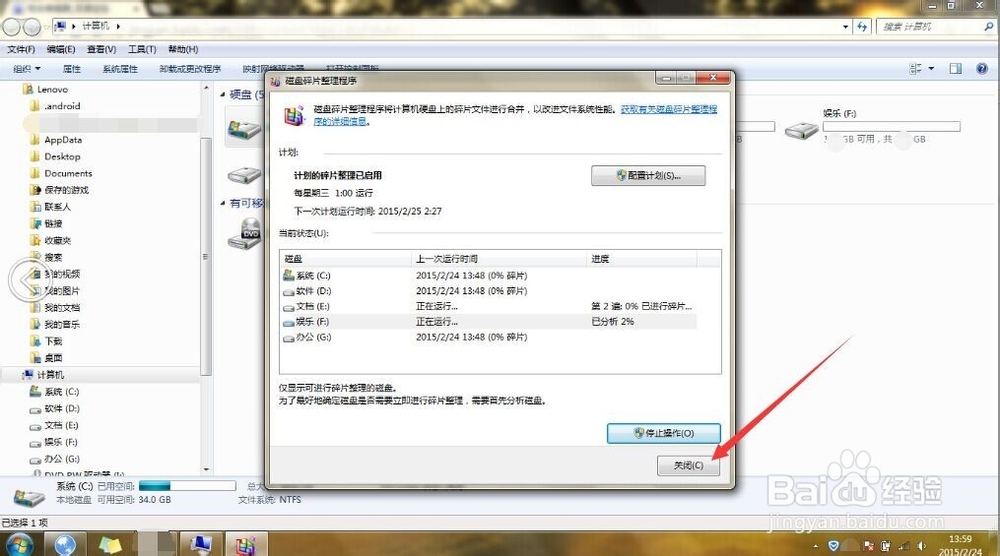Image resolution: width=1000 pixels, height=556 pixels.
Task: Click the refresh button beside address bar
Action: (x=862, y=27)
